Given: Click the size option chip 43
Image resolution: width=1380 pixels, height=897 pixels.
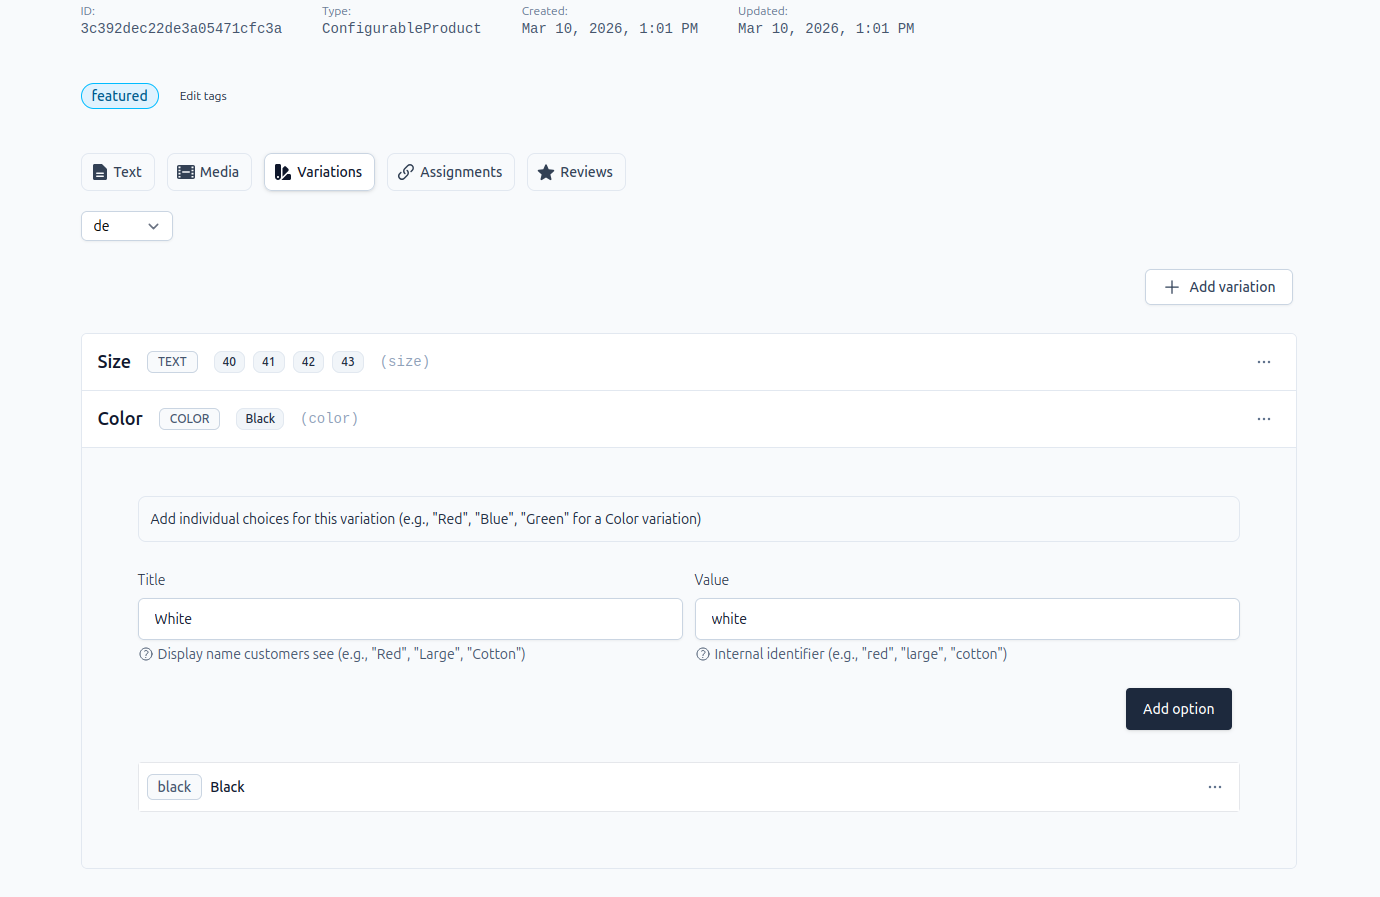Looking at the screenshot, I should [x=348, y=362].
